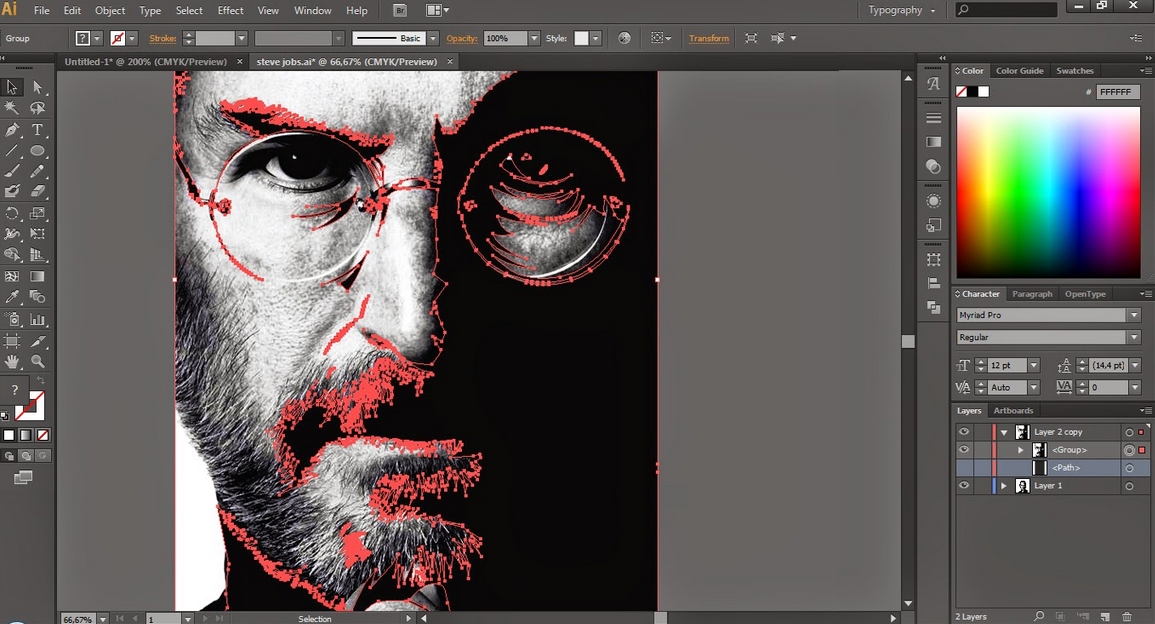Screen dimensions: 1155x624
Task: Toggle visibility of the Group sublayer
Action: coord(963,449)
